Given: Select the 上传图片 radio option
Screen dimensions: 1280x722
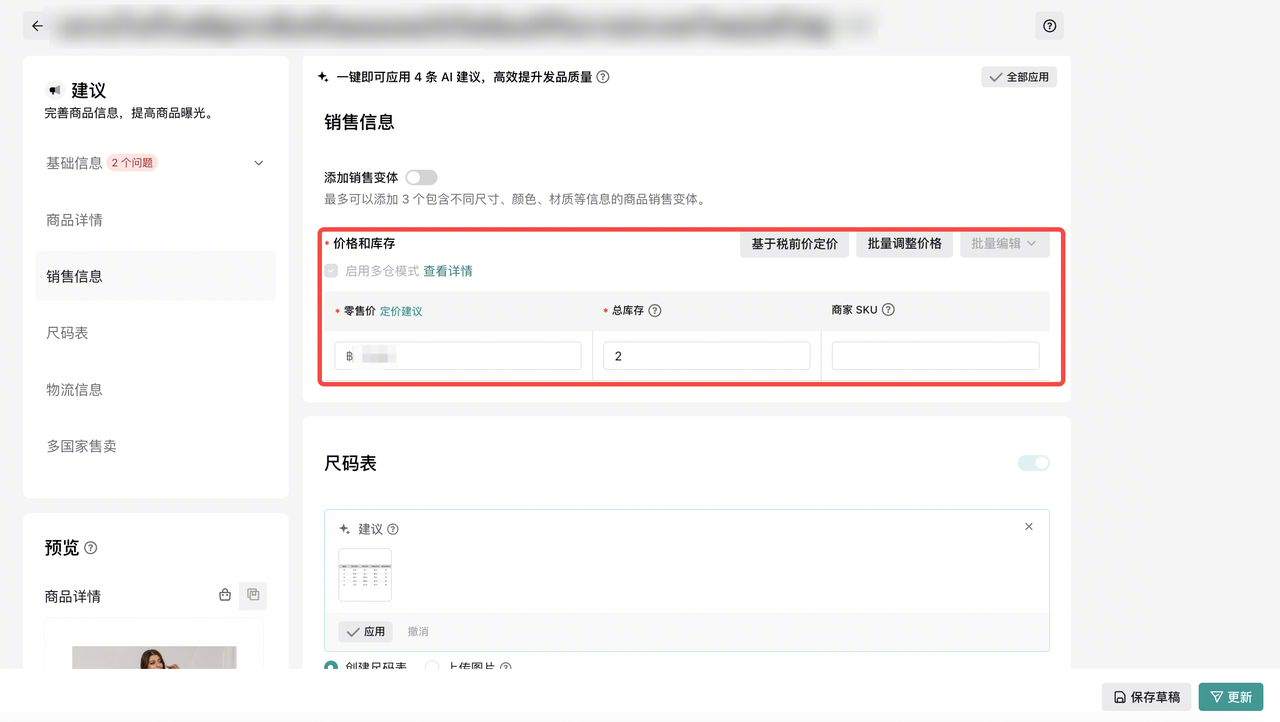Looking at the screenshot, I should (432, 667).
